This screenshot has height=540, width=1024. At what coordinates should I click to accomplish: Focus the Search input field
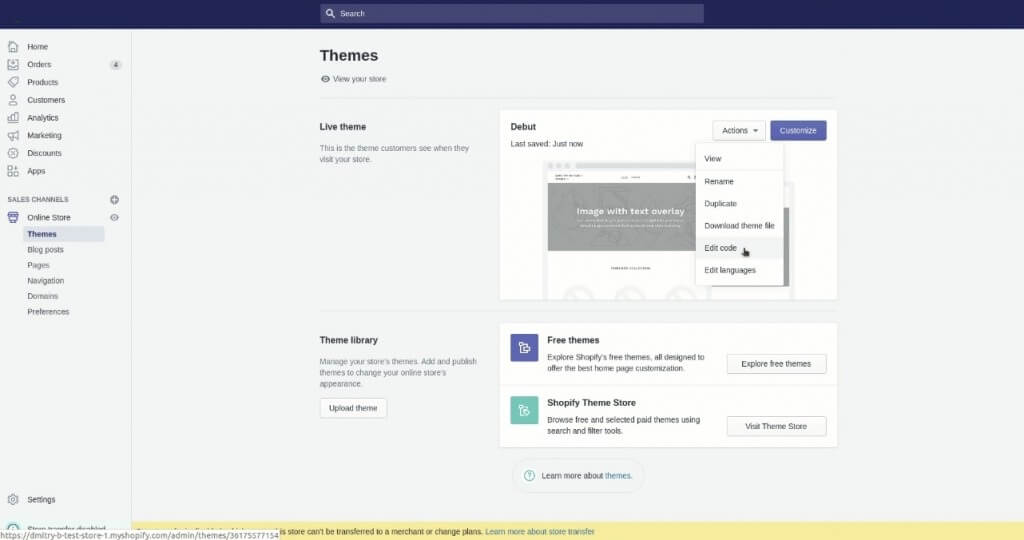coord(512,13)
